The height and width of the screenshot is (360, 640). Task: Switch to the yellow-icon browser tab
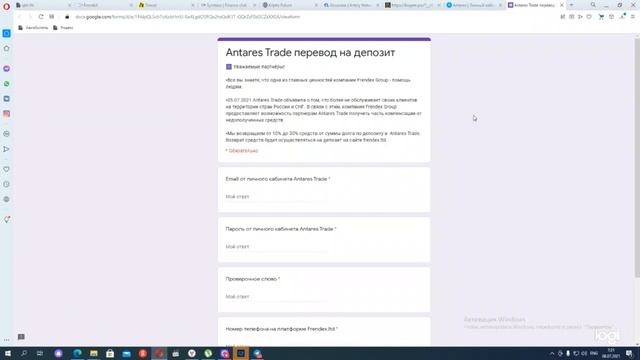(x=167, y=5)
